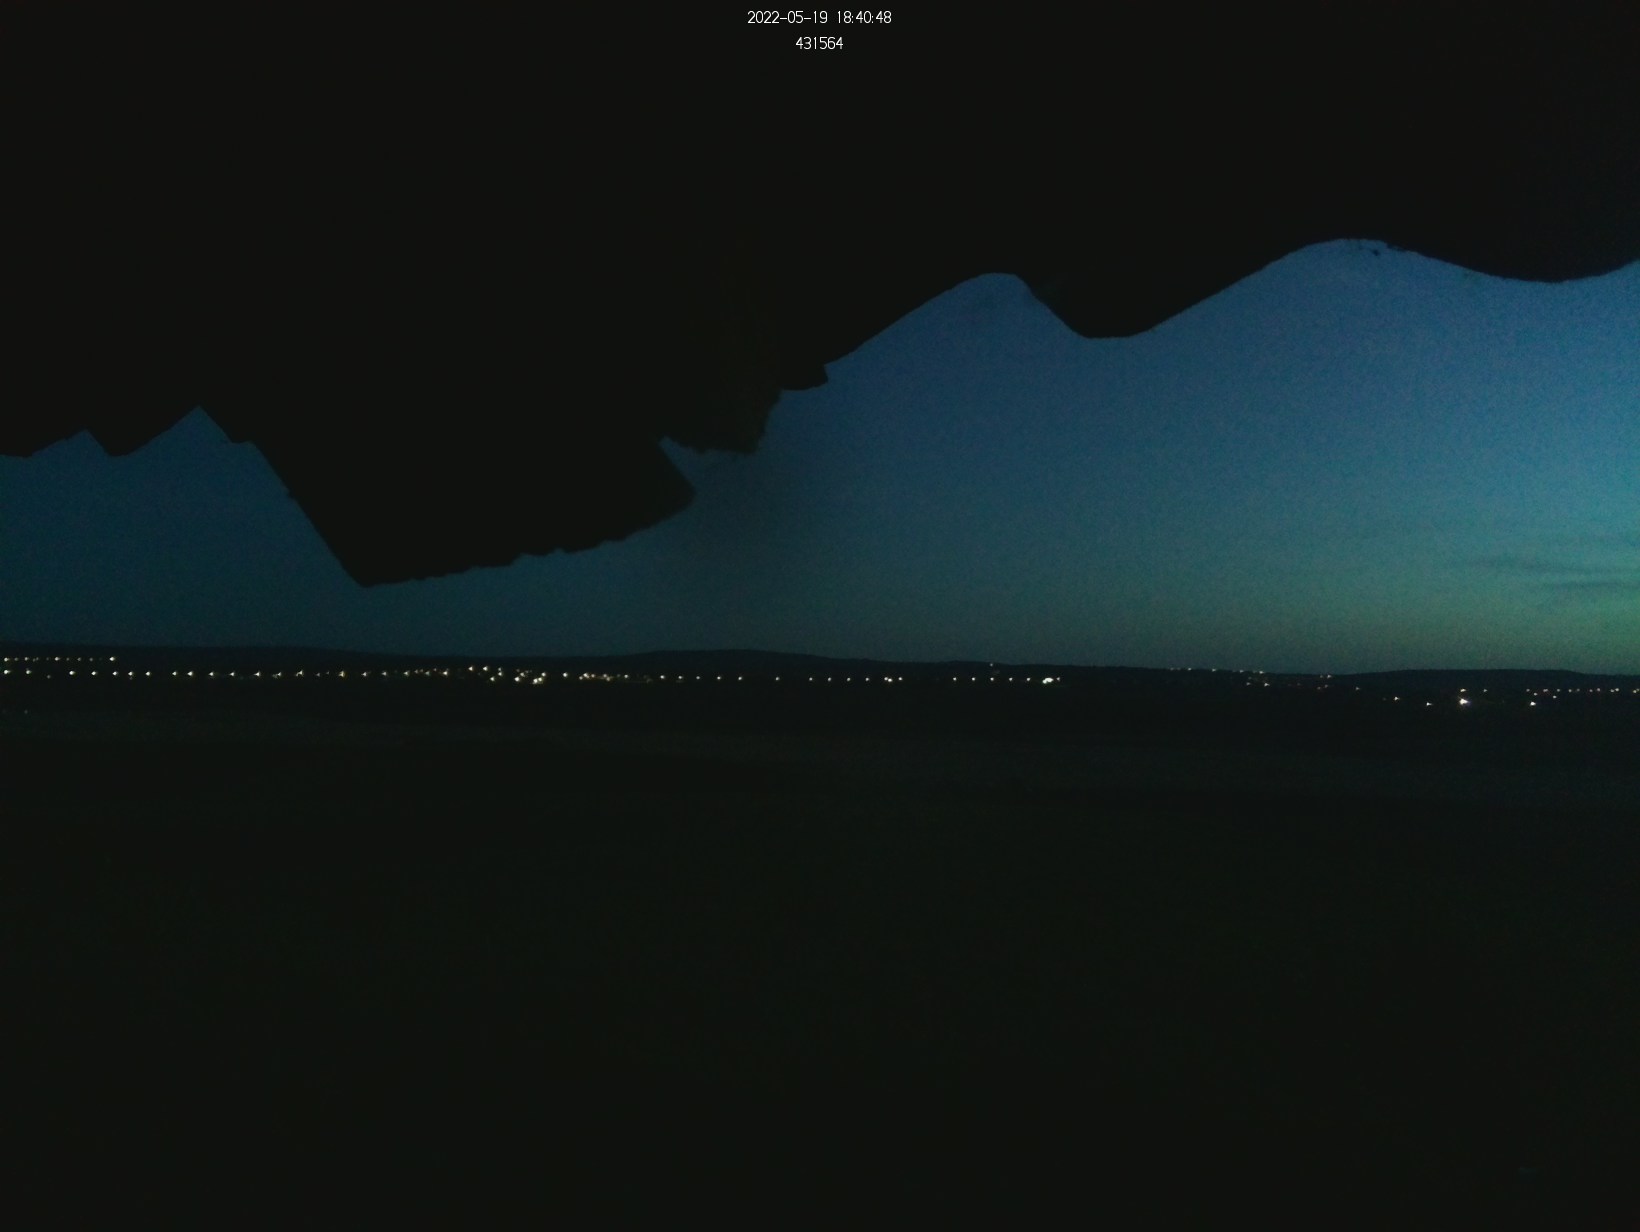Select the frame number 431564

[x=819, y=44]
